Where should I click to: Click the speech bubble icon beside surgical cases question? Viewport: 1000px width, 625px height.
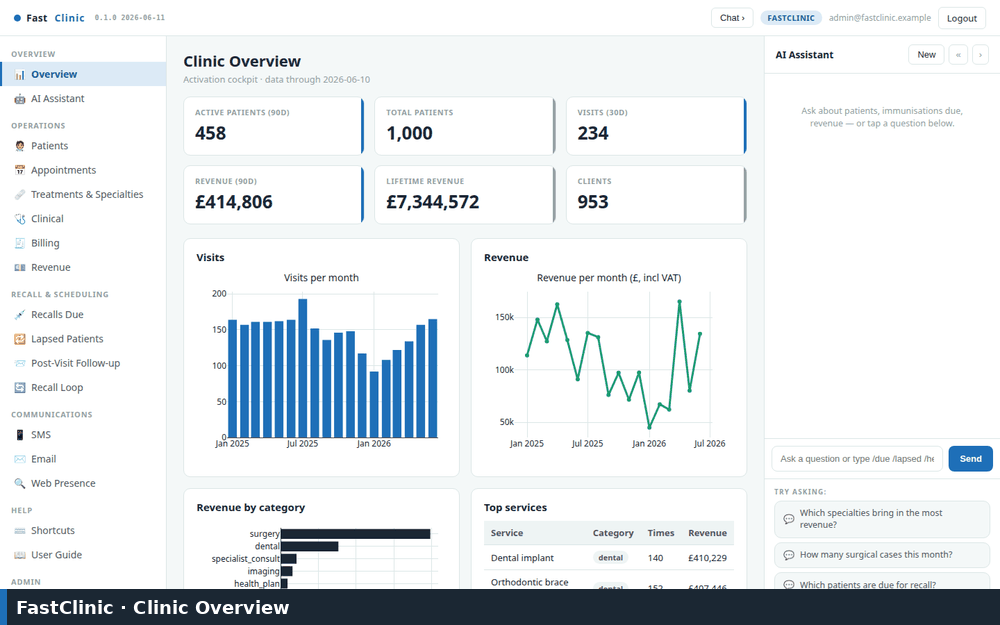788,555
